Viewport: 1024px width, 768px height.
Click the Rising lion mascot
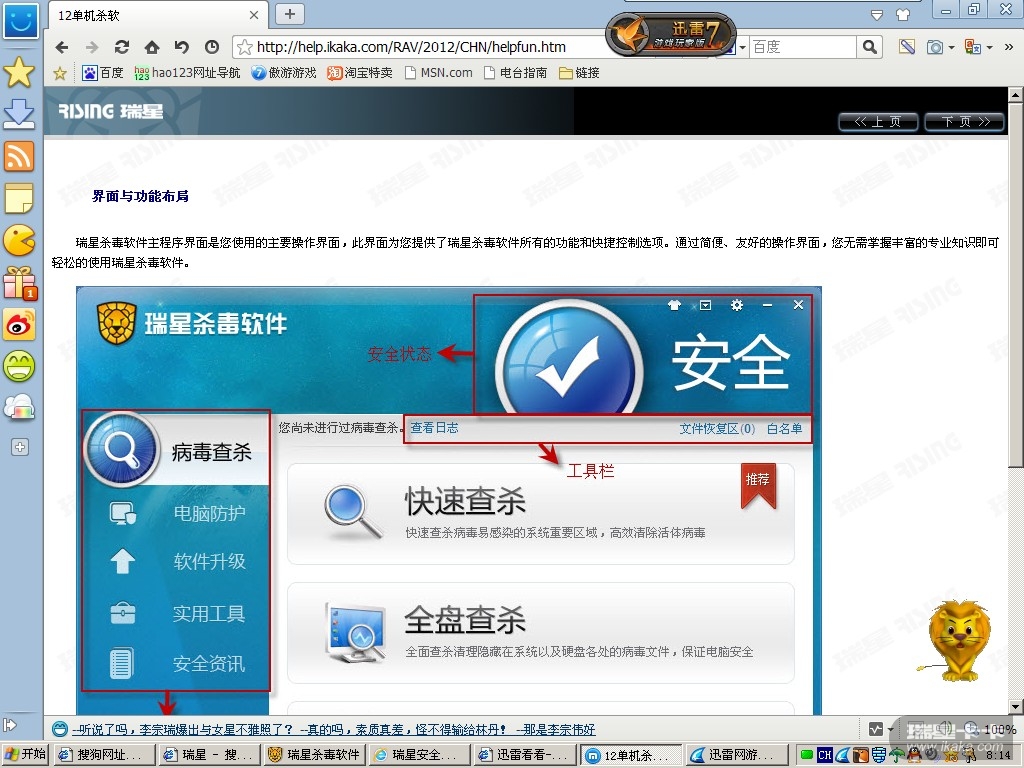(x=957, y=641)
